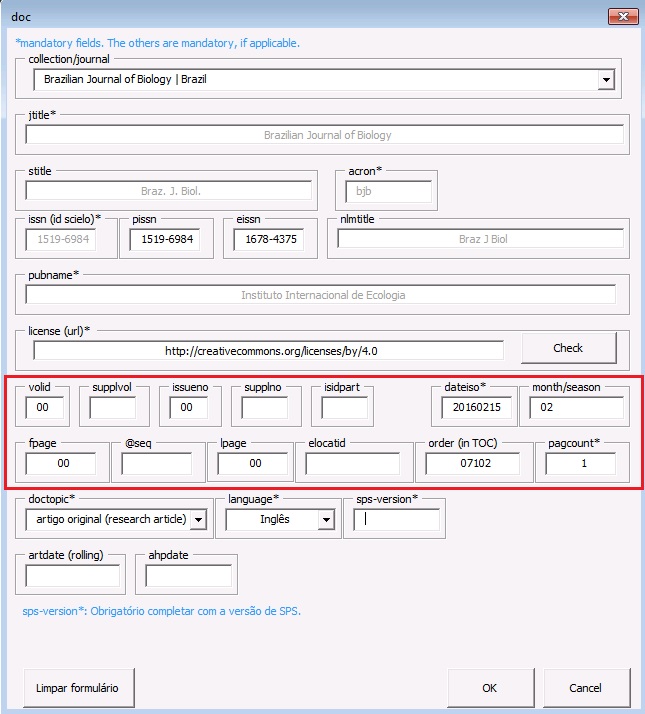Image resolution: width=645 pixels, height=714 pixels.
Task: Click the Limpar formulário button
Action: click(77, 688)
